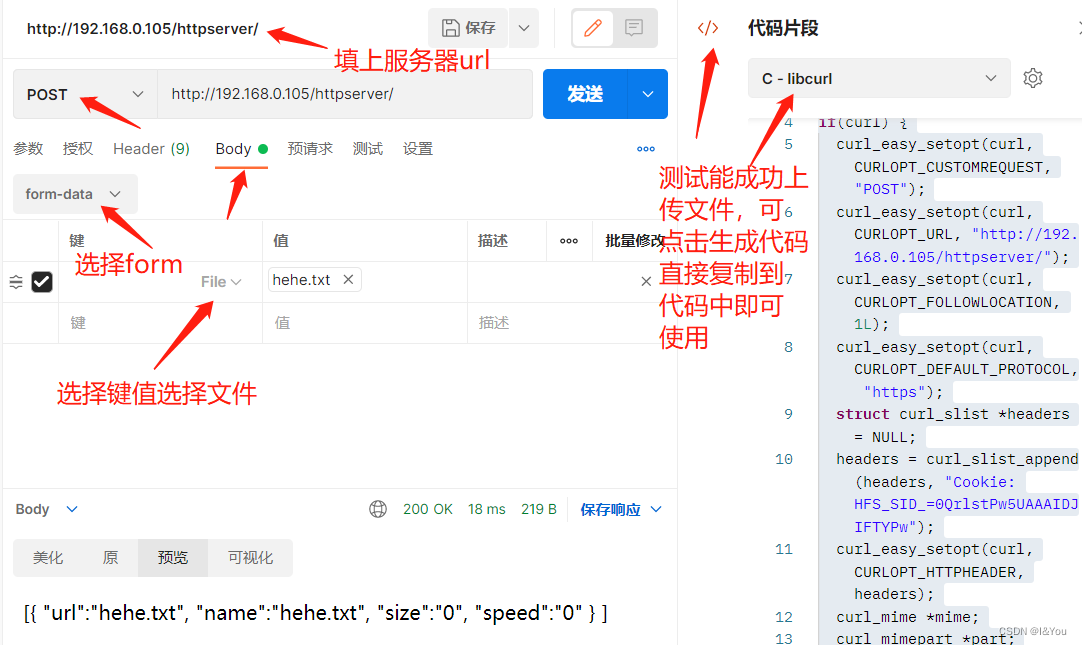Open the response Body dropdown
Image resolution: width=1082 pixels, height=645 pixels.
47,509
